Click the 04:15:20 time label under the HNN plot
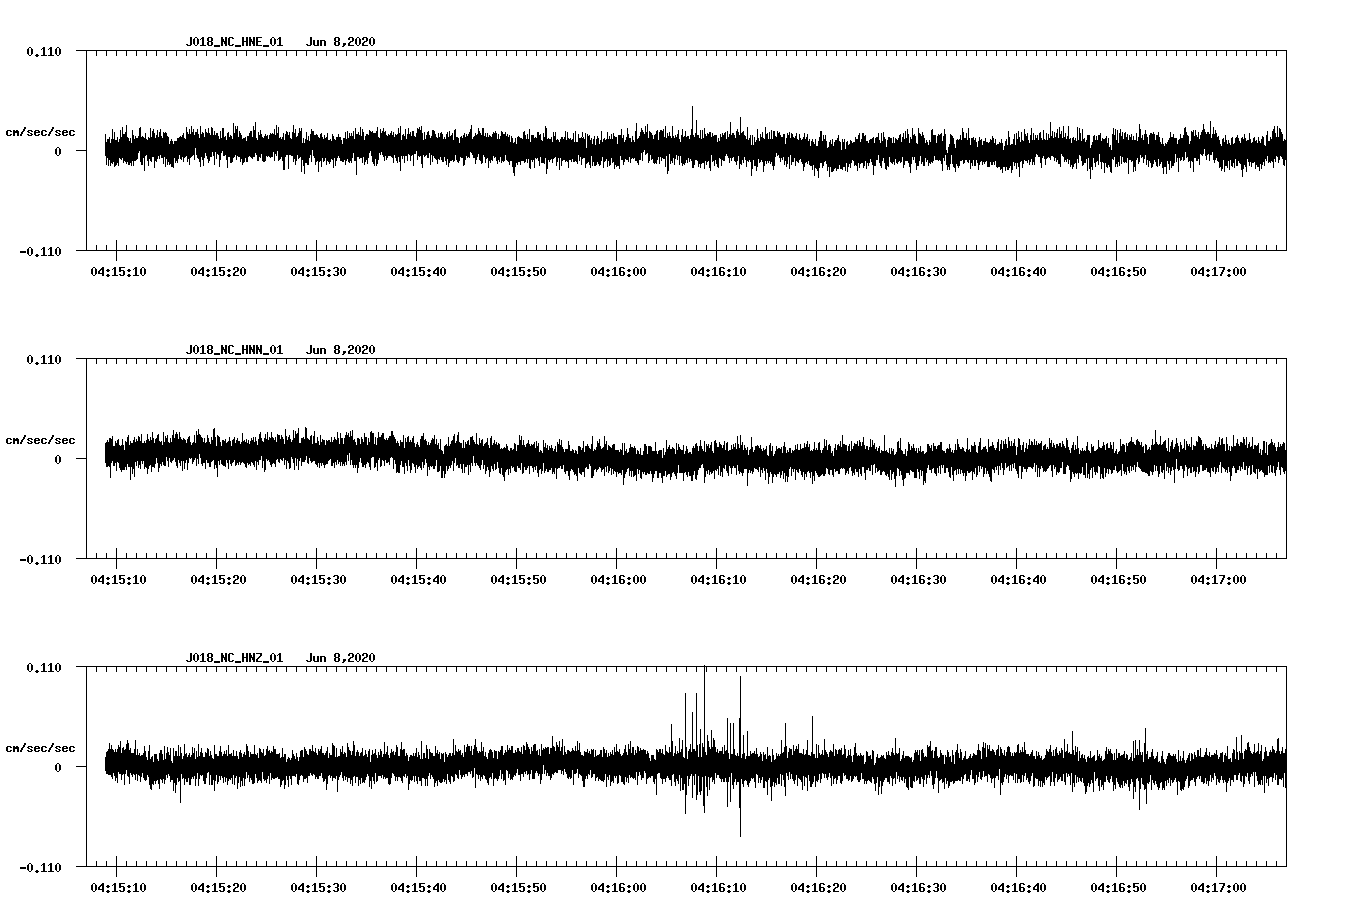The width and height of the screenshot is (1358, 924). tap(218, 580)
